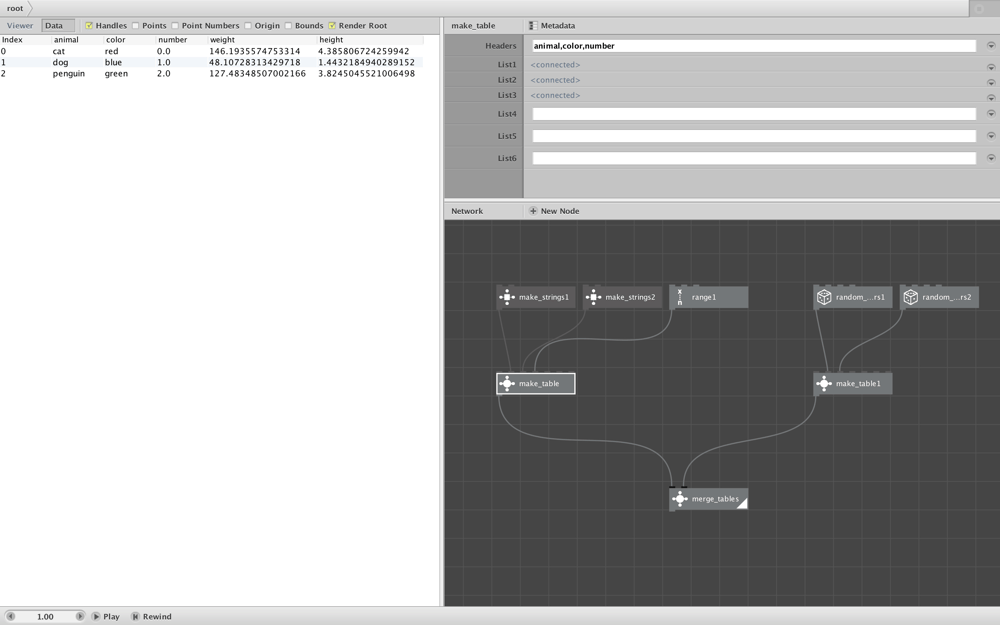Screen dimensions: 1000x625
Task: Enable the Point Numbers checkbox
Action: [x=175, y=26]
